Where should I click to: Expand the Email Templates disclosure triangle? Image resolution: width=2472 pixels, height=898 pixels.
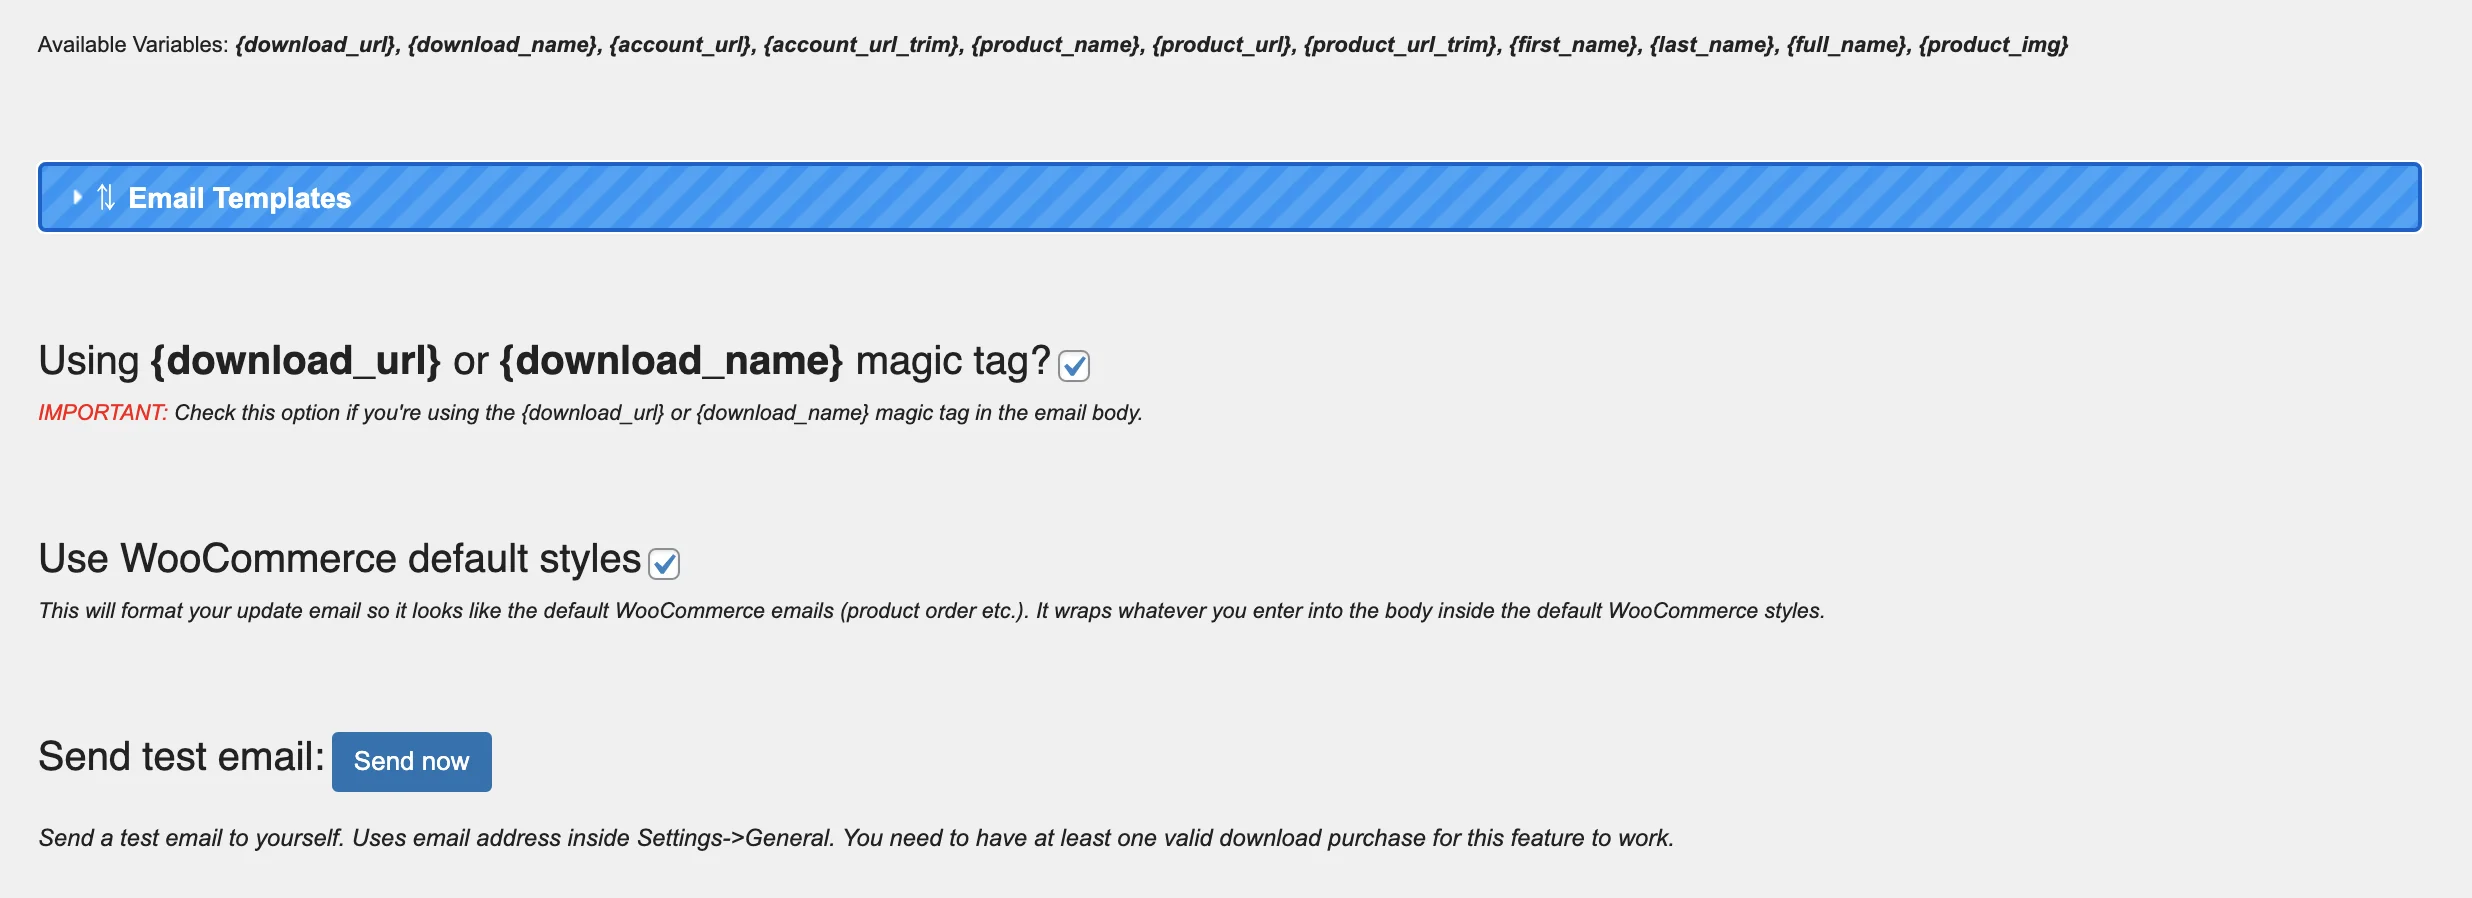click(77, 197)
